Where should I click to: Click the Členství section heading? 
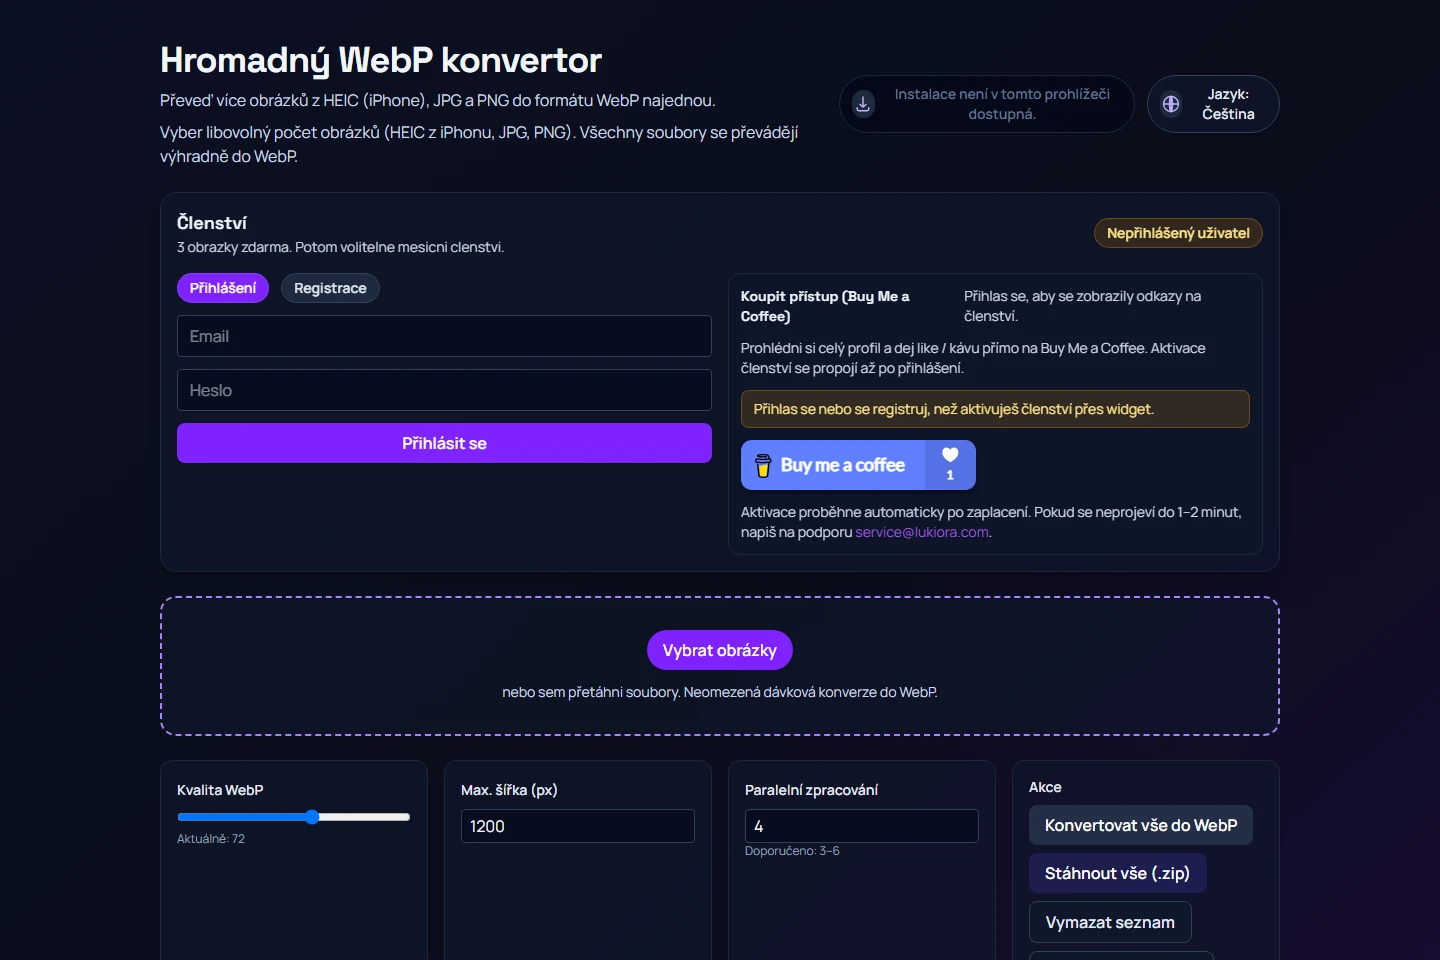(x=212, y=222)
